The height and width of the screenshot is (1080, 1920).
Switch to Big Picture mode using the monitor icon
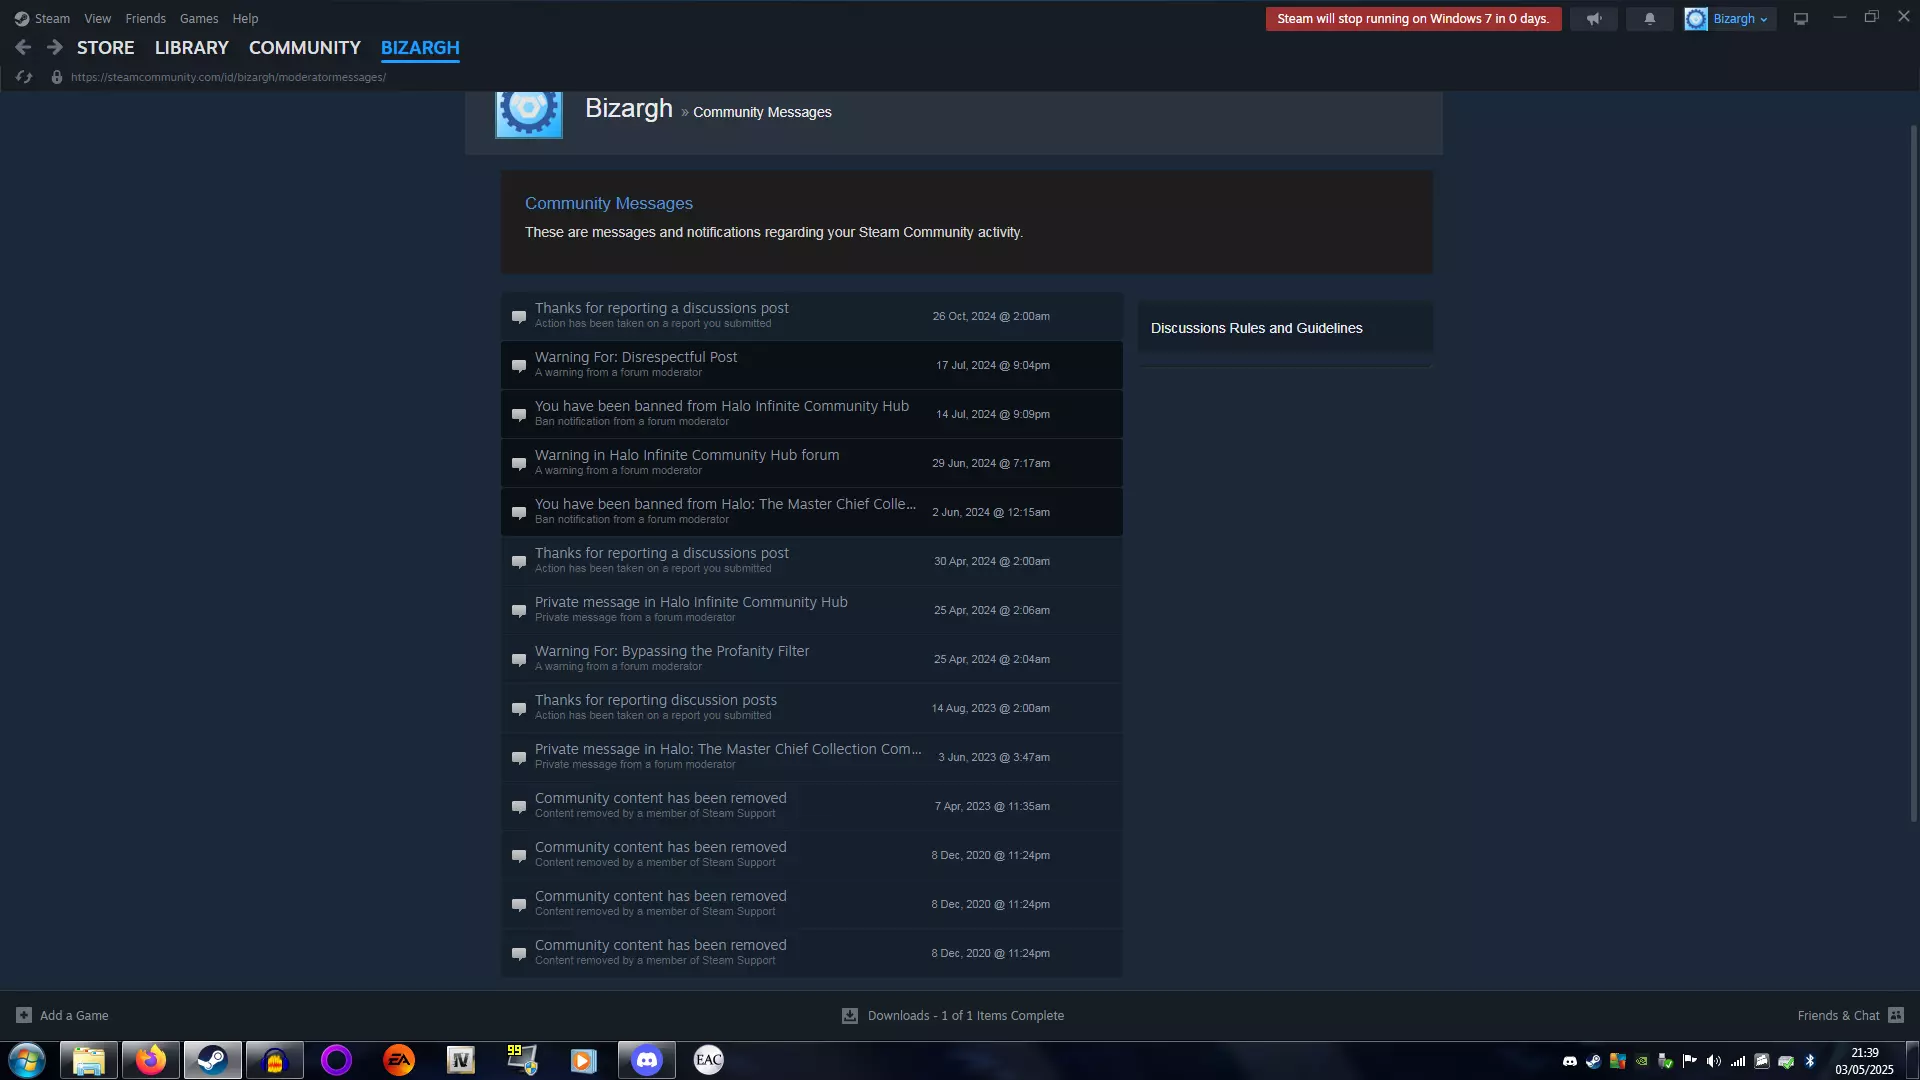(1800, 19)
